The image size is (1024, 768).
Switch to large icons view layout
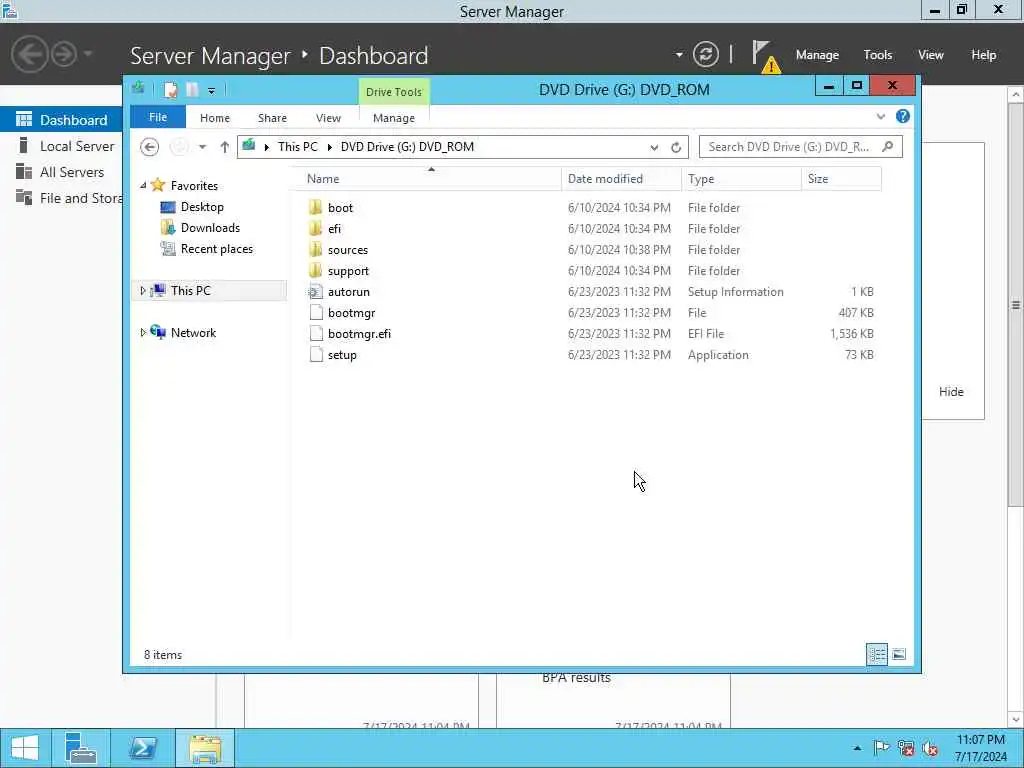point(899,654)
